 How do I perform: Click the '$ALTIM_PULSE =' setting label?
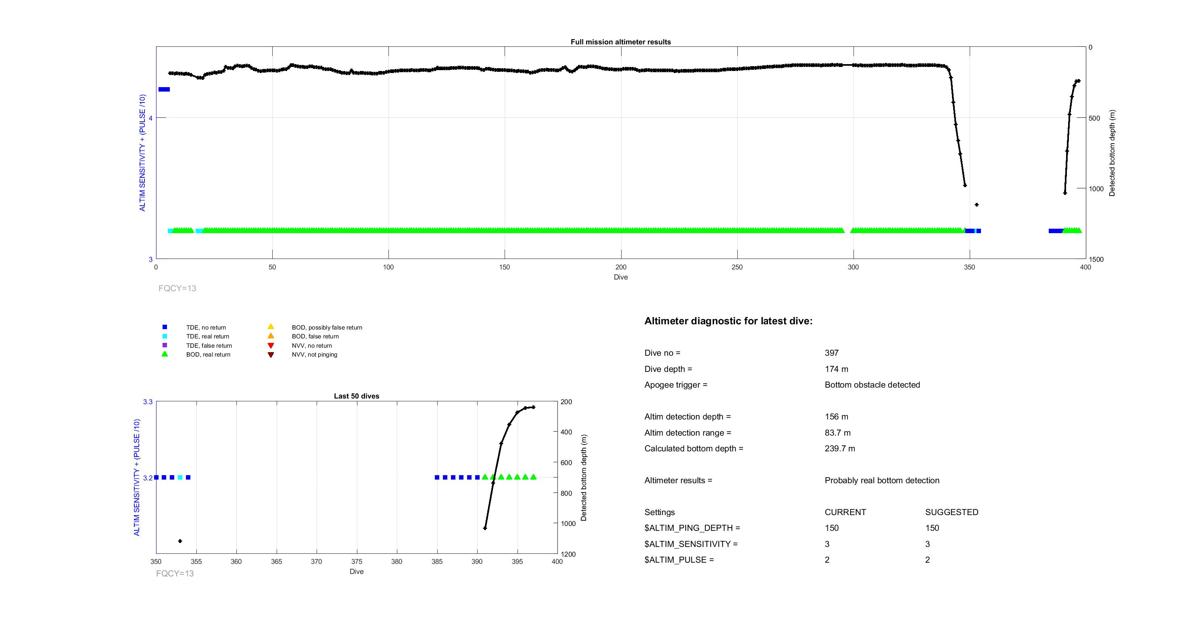(680, 561)
